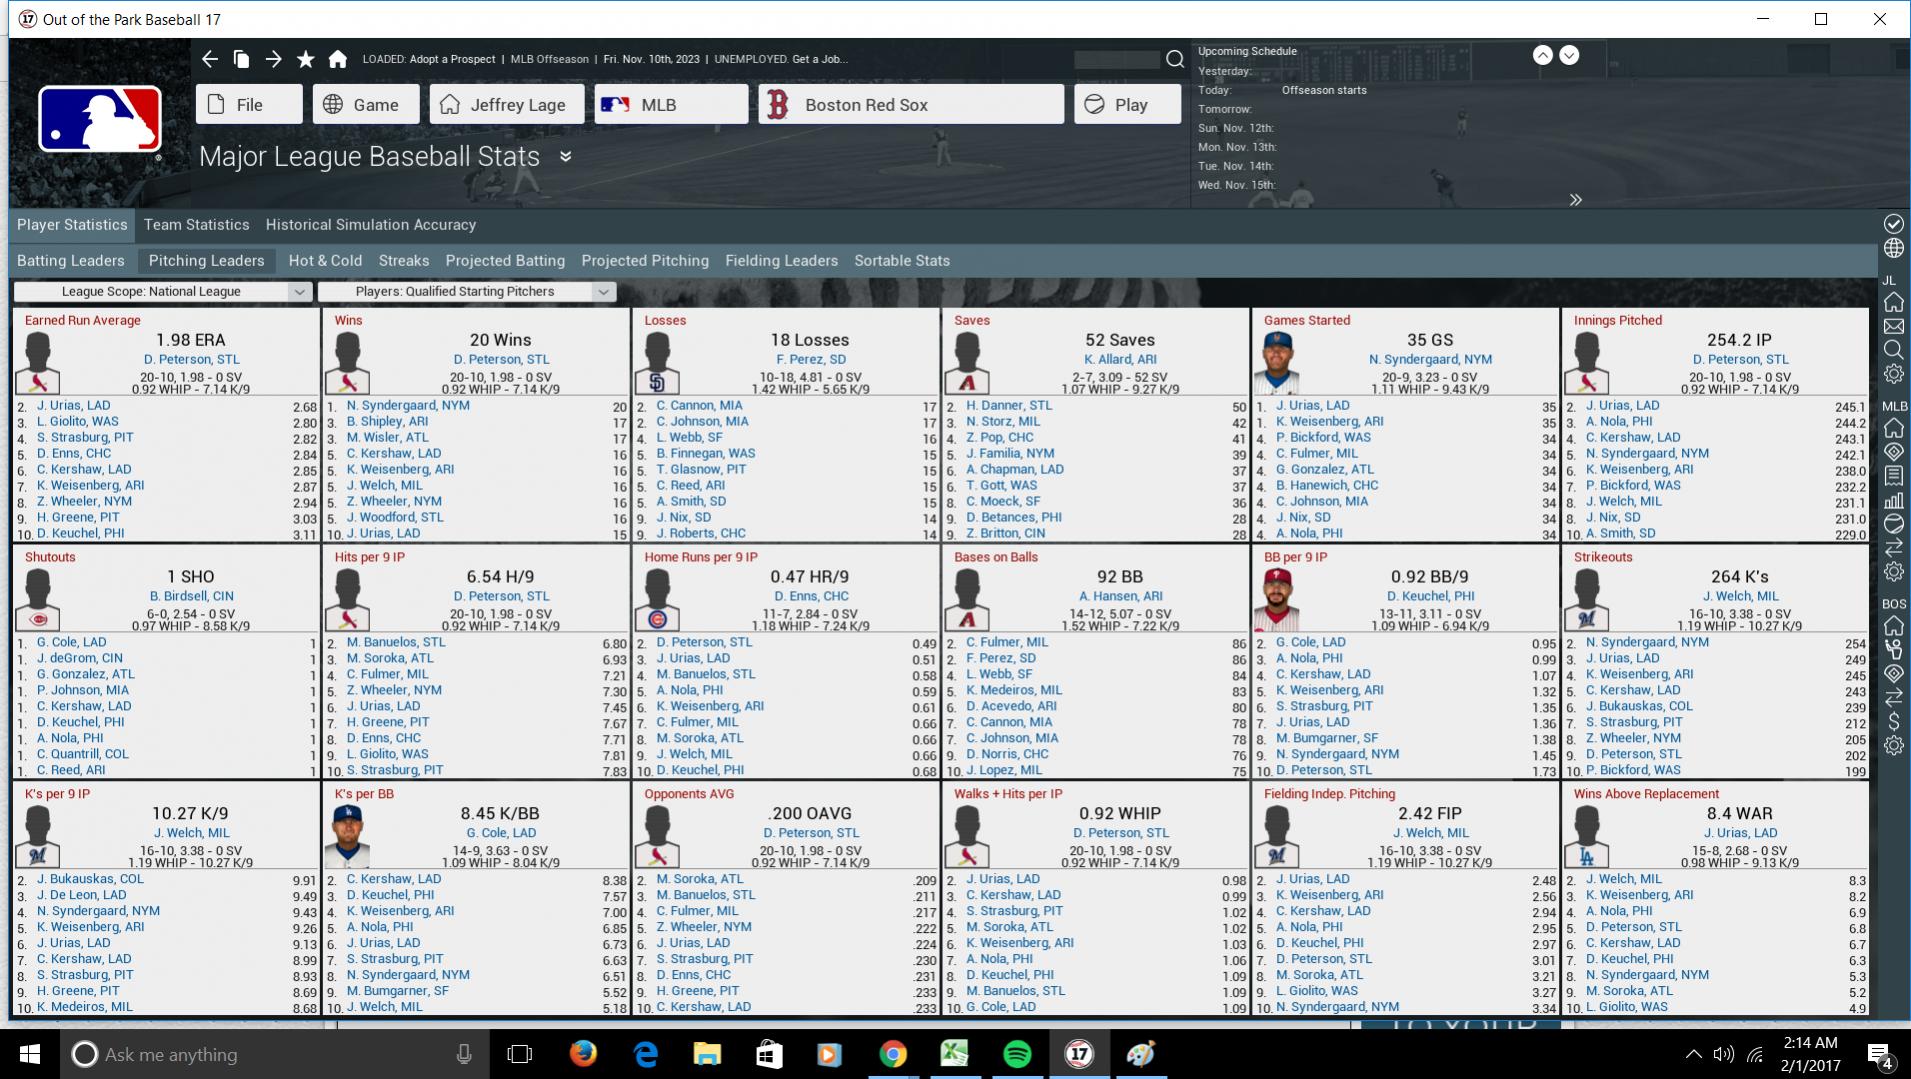1911x1079 pixels.
Task: Show hidden system tray icons chevron
Action: pyautogui.click(x=1693, y=1054)
